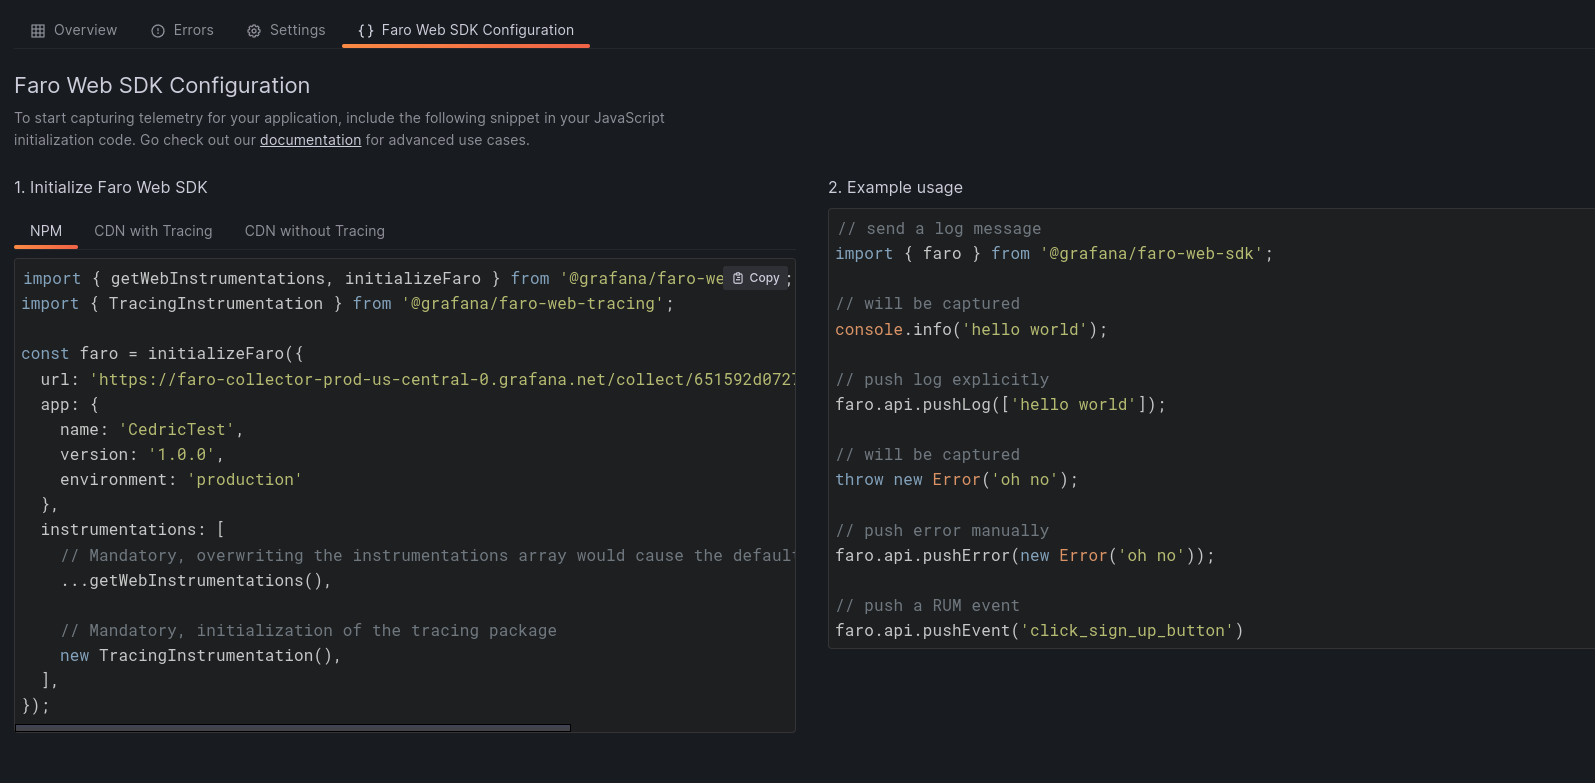This screenshot has height=783, width=1595.
Task: Click the tracing package initialization comment
Action: click(309, 631)
